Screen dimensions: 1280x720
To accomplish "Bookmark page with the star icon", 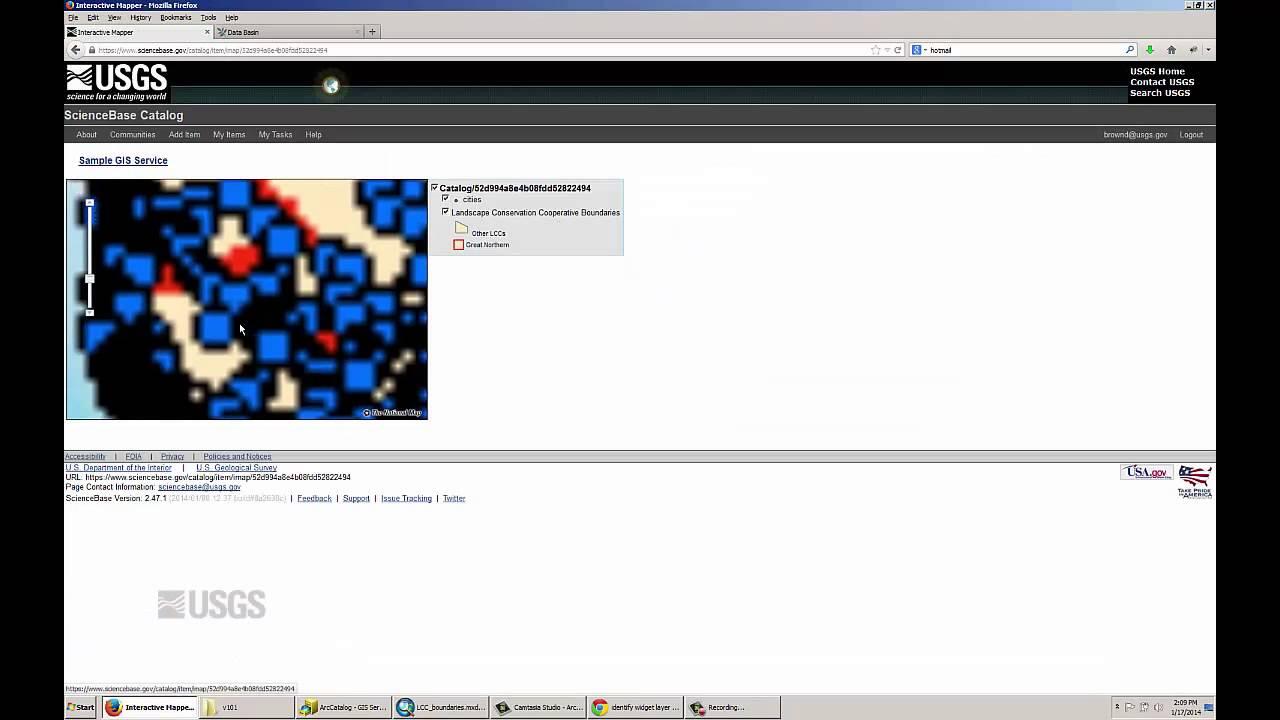I will [x=875, y=50].
